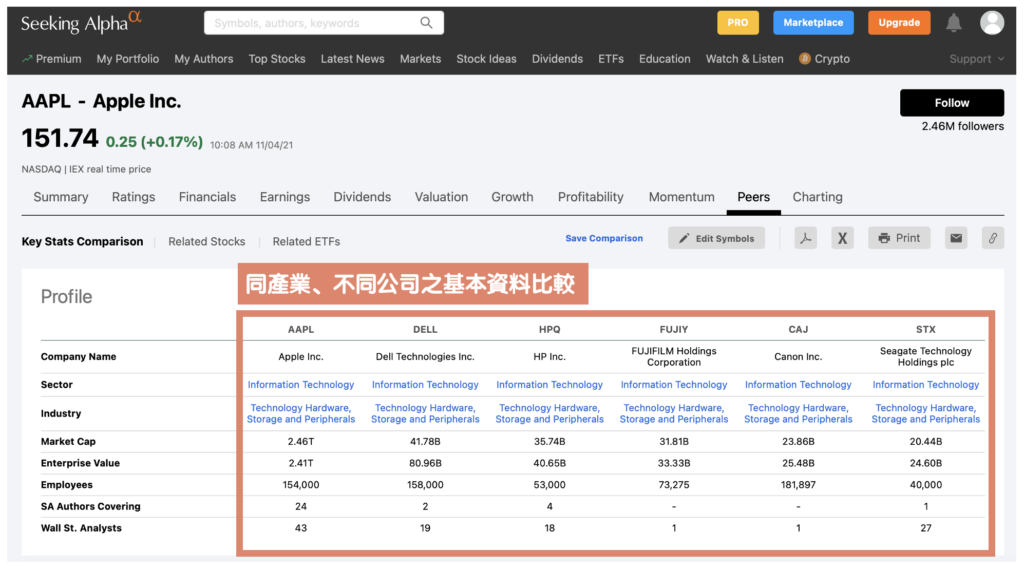Click the Seeking Alpha logo

pyautogui.click(x=81, y=23)
